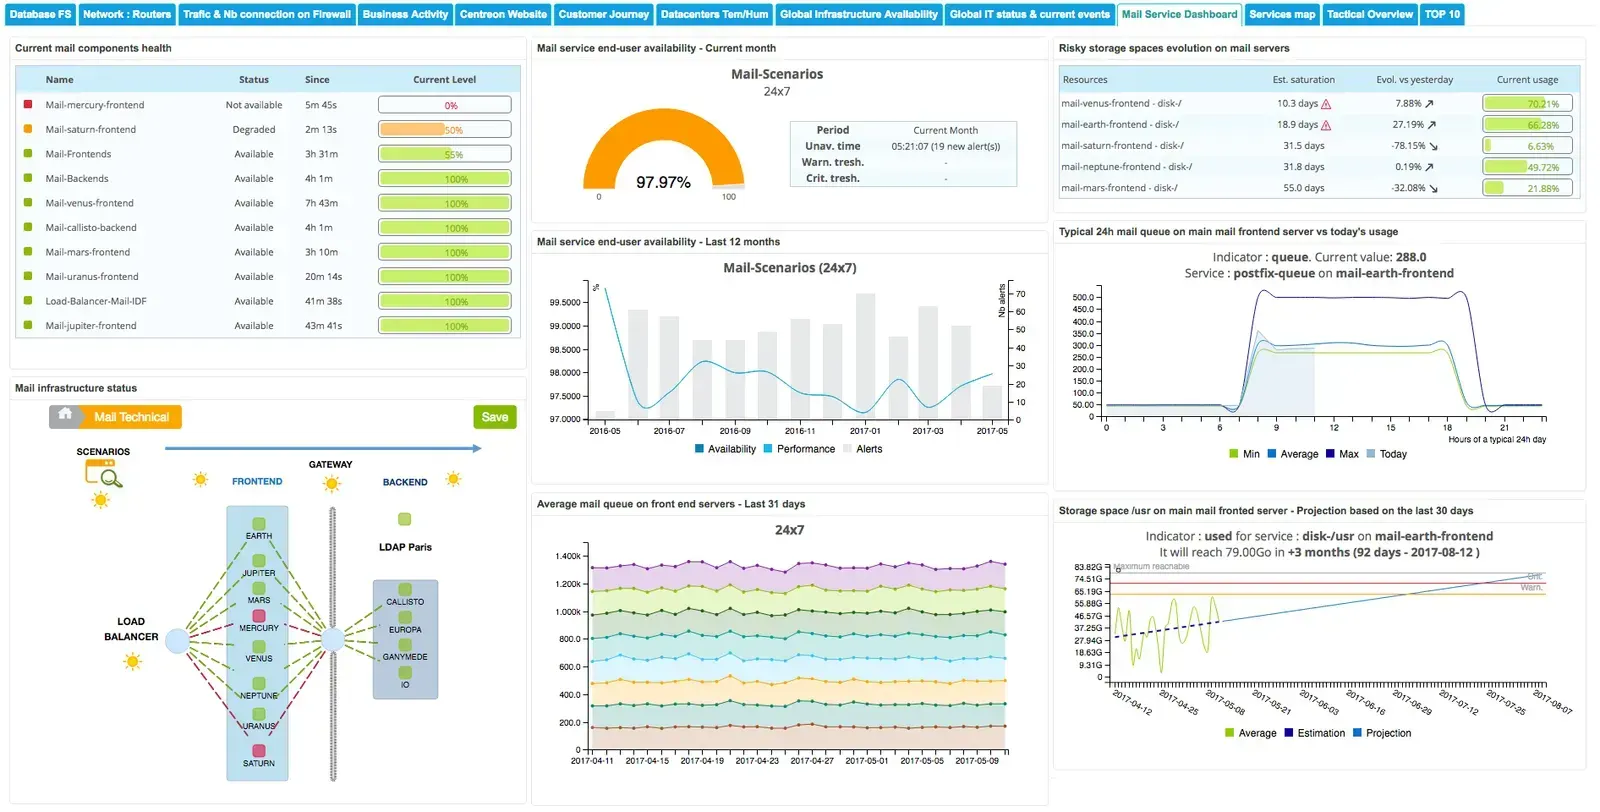Click the Max legend color swatch

pos(1330,454)
